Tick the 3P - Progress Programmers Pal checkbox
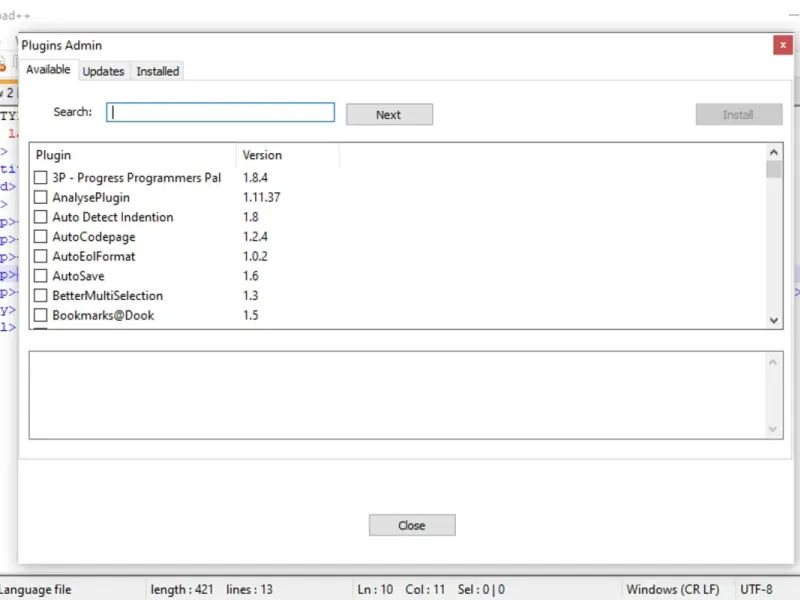Screen dimensions: 800x600 40,178
